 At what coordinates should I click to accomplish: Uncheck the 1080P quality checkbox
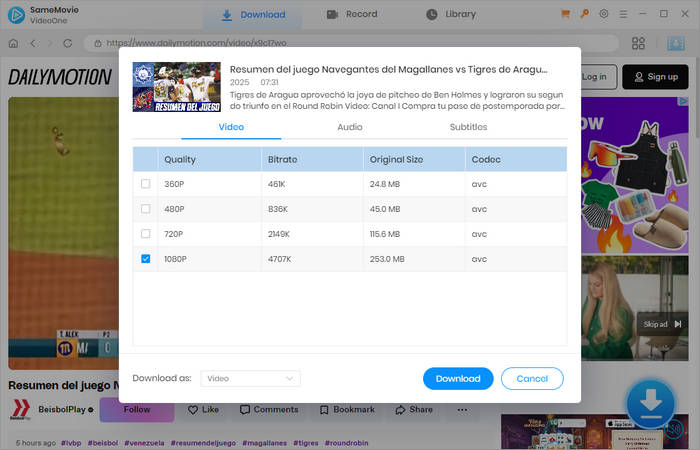click(146, 259)
